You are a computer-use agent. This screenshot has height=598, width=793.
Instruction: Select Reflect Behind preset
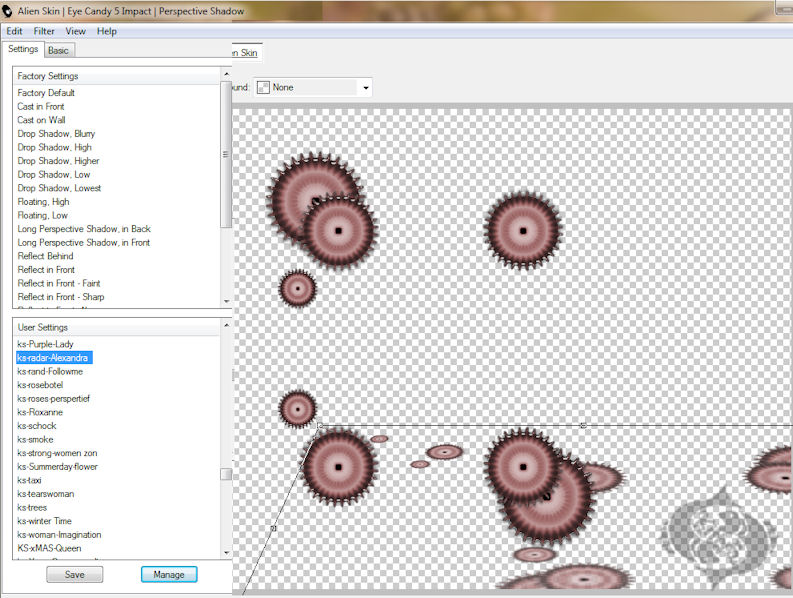click(46, 257)
